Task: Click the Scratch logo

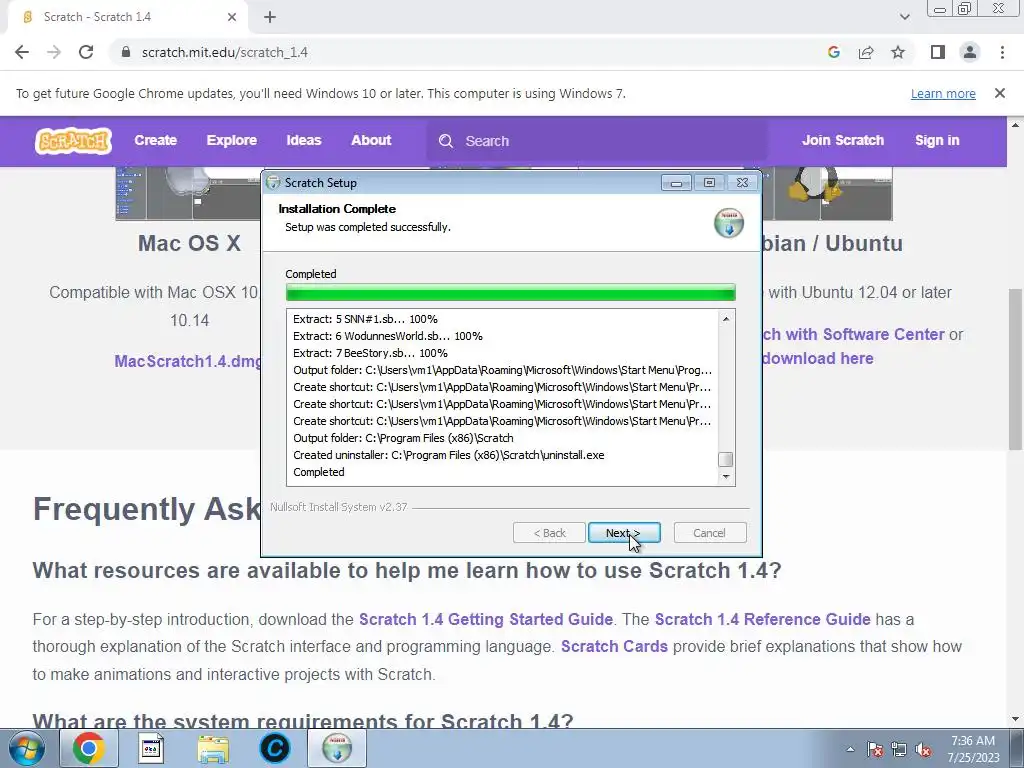Action: [73, 140]
